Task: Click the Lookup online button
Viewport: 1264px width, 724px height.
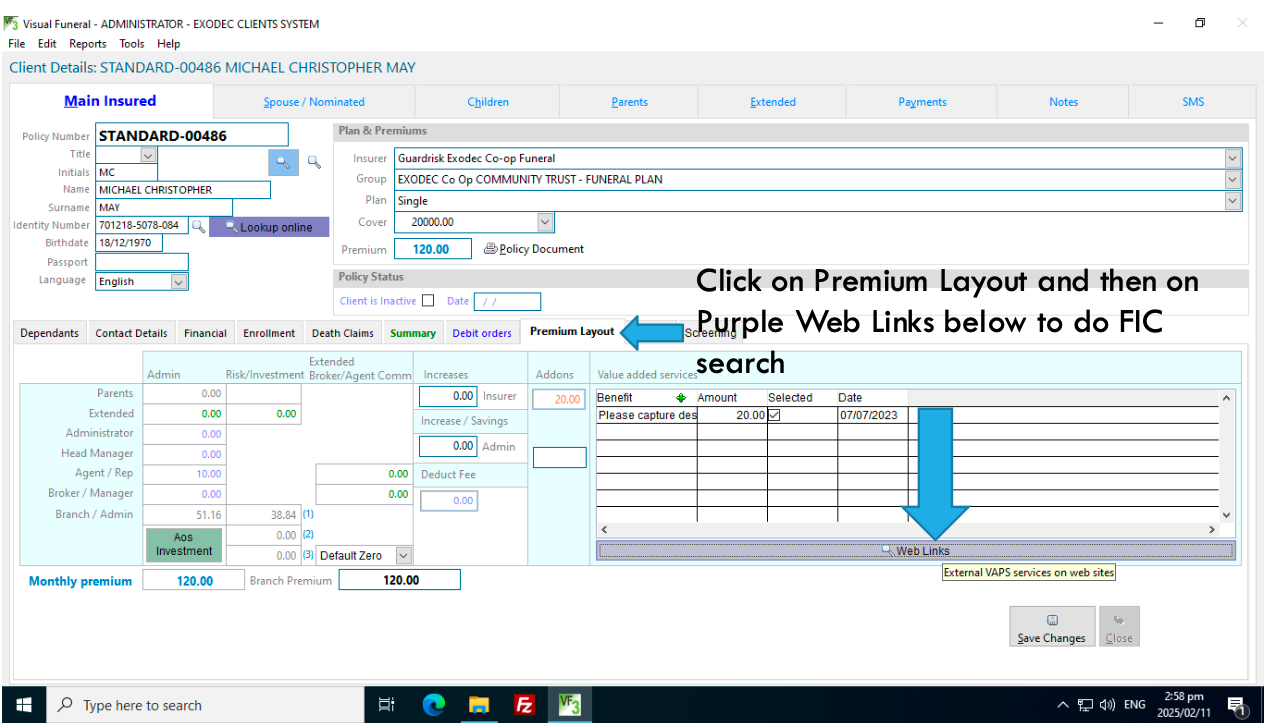Action: pyautogui.click(x=269, y=227)
